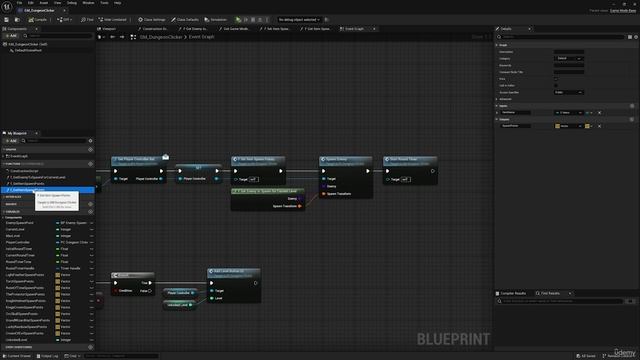Click the navigate Forward arrow in graph
The width and height of the screenshot is (640, 360).
[x=122, y=37]
